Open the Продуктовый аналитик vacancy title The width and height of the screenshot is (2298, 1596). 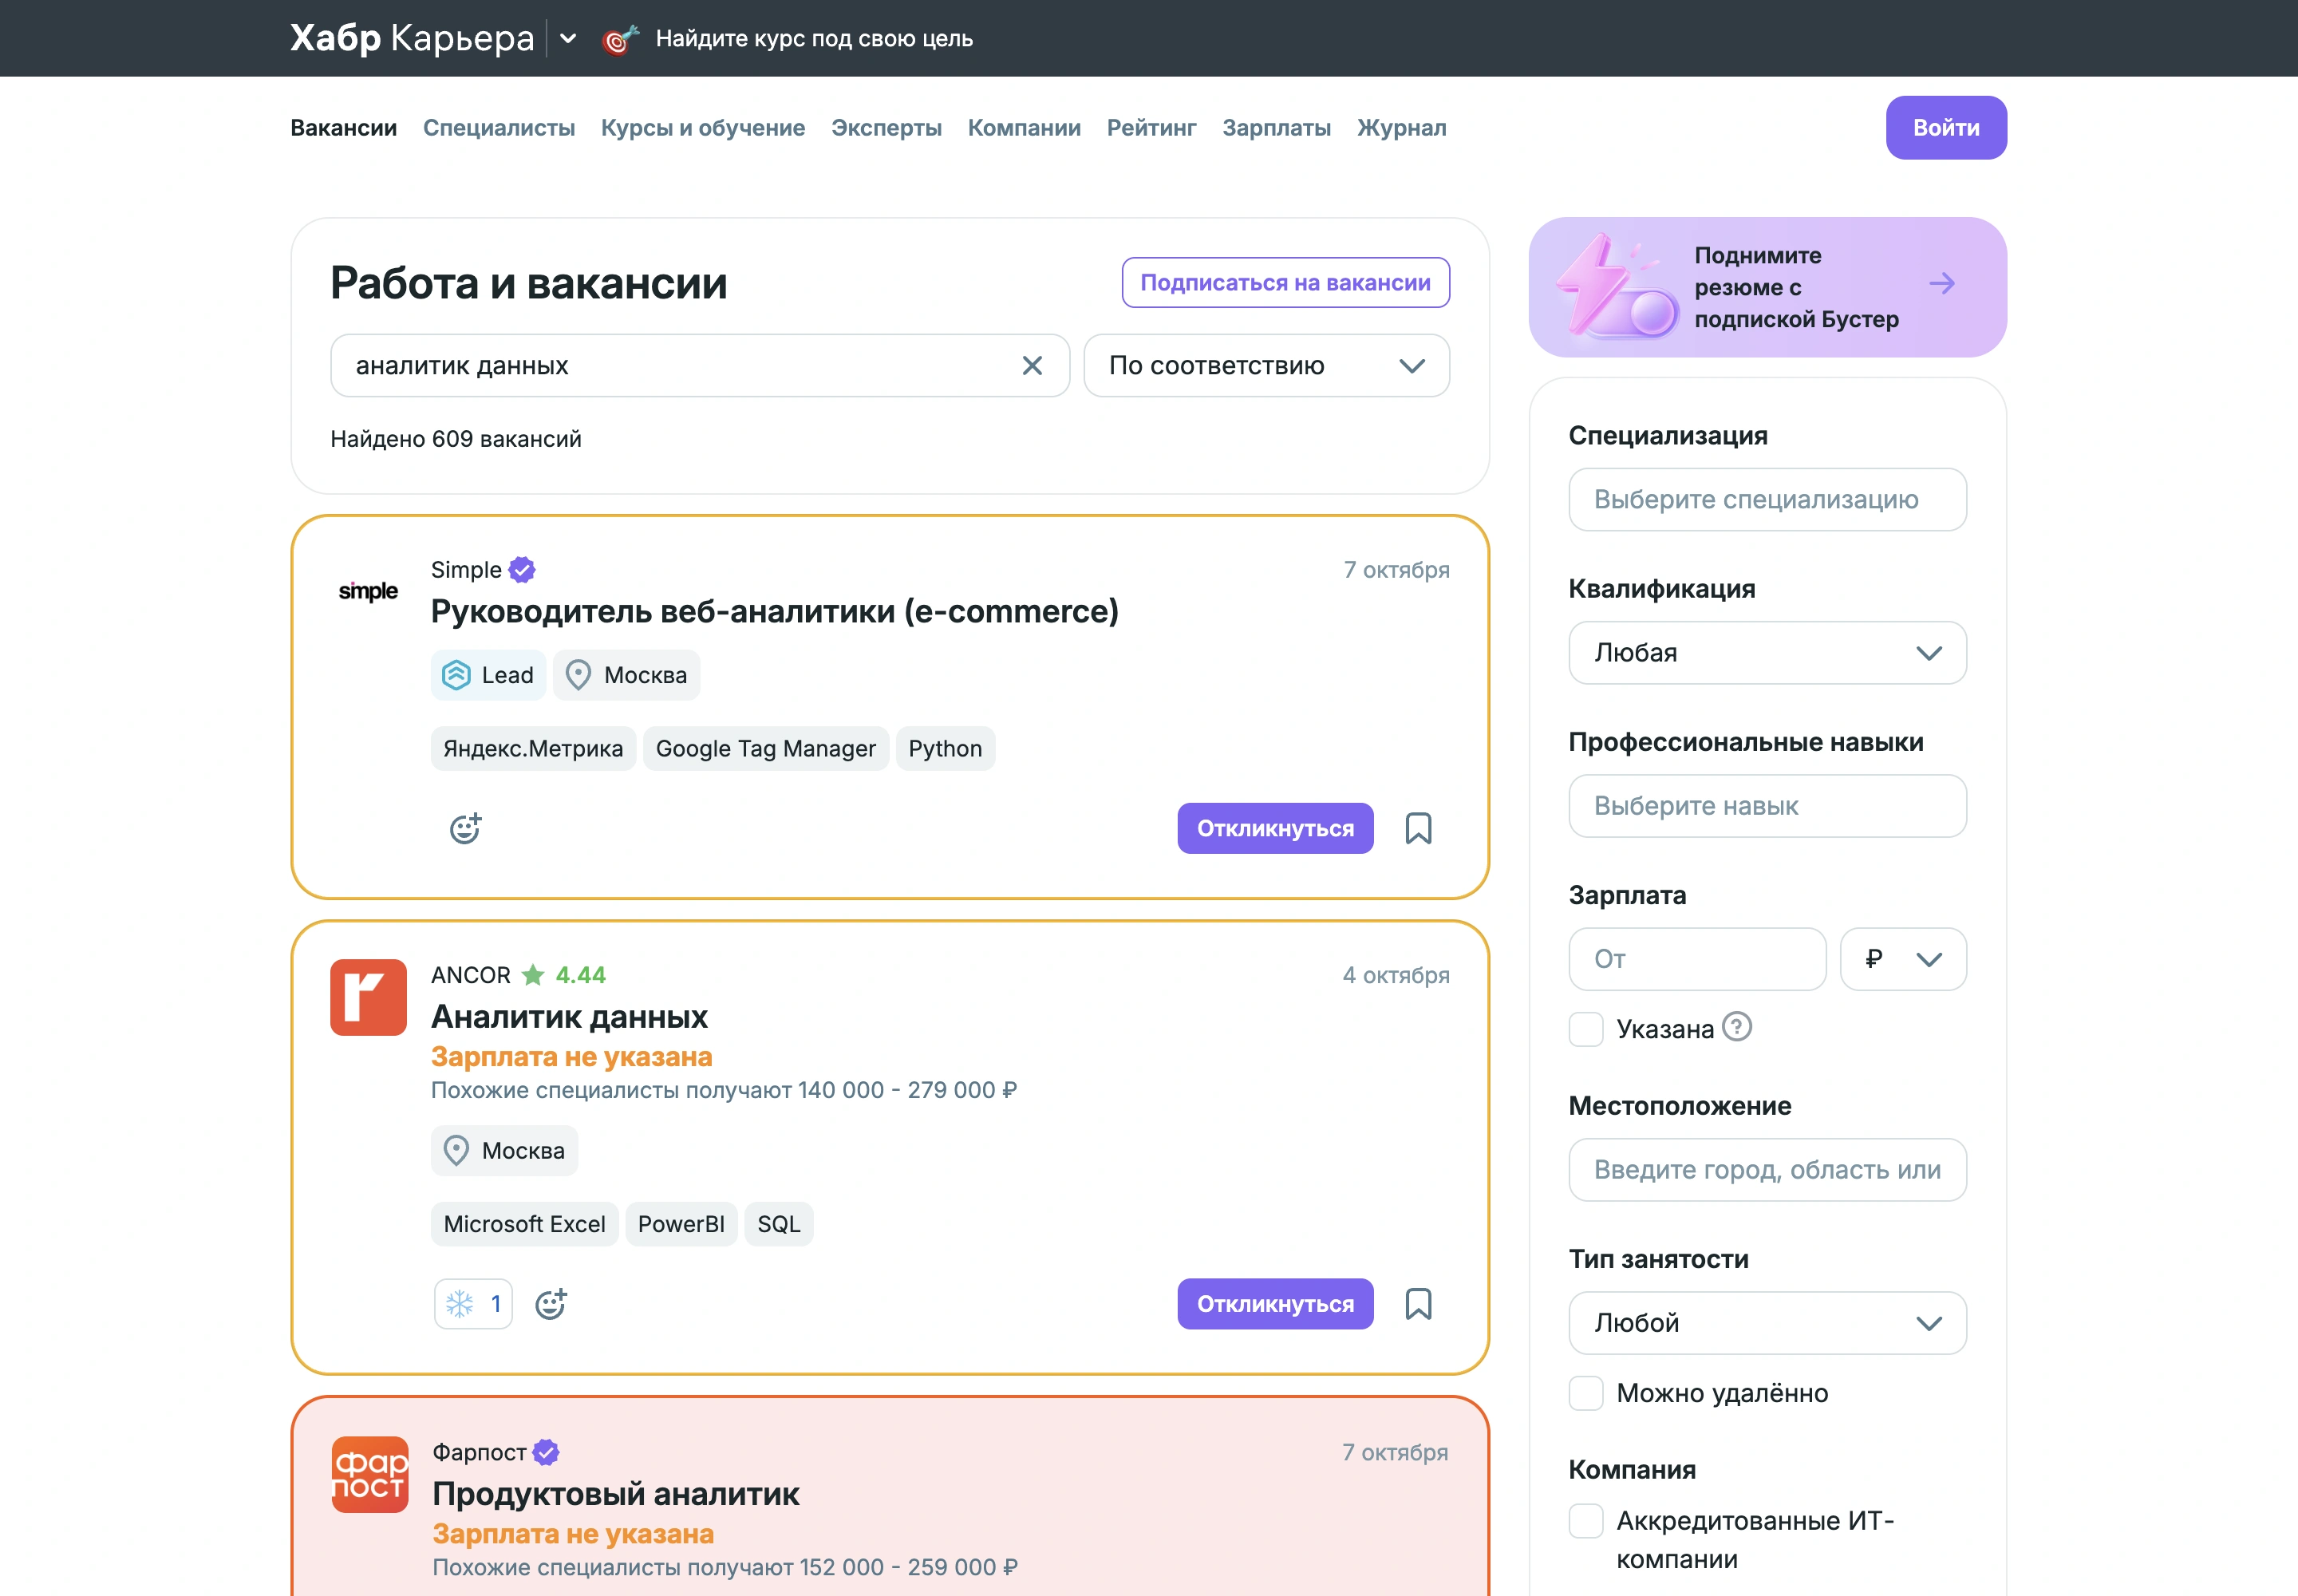[616, 1494]
